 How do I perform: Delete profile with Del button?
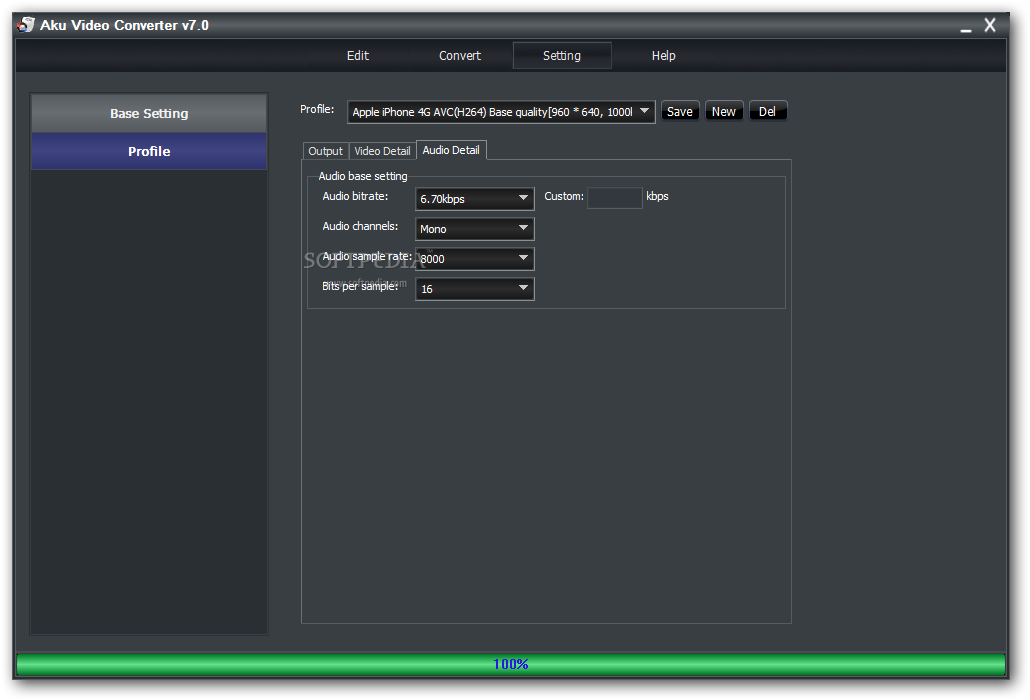[767, 112]
